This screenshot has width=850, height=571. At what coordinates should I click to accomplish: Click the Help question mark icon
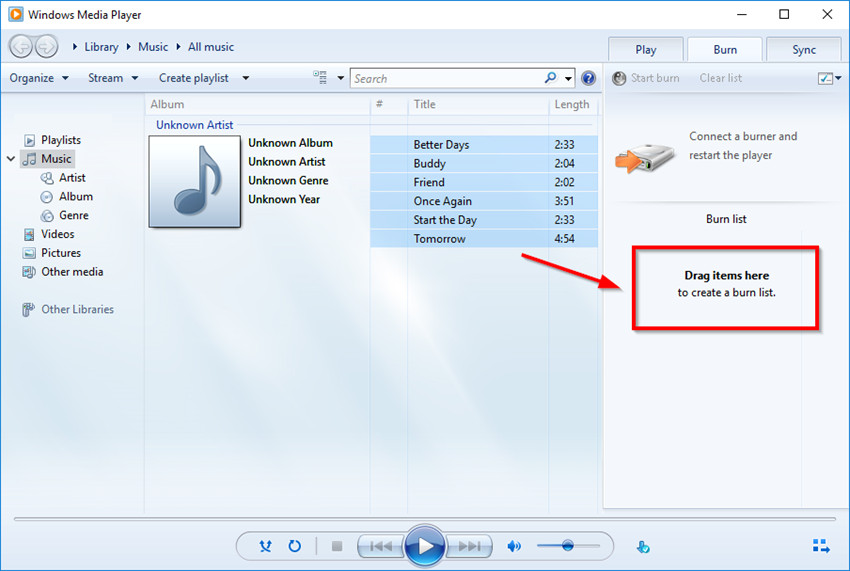pyautogui.click(x=588, y=78)
